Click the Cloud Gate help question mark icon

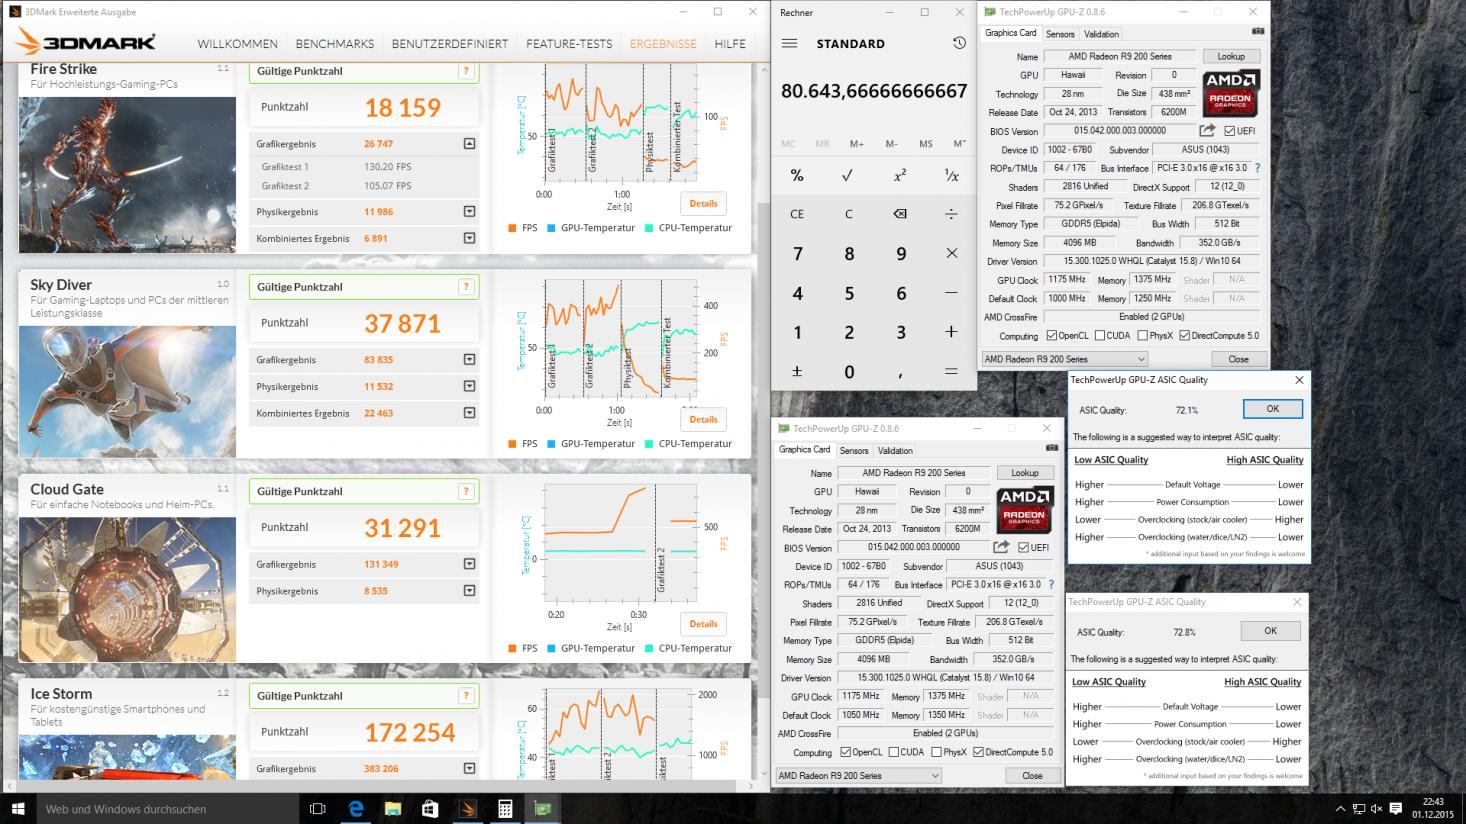(x=466, y=491)
